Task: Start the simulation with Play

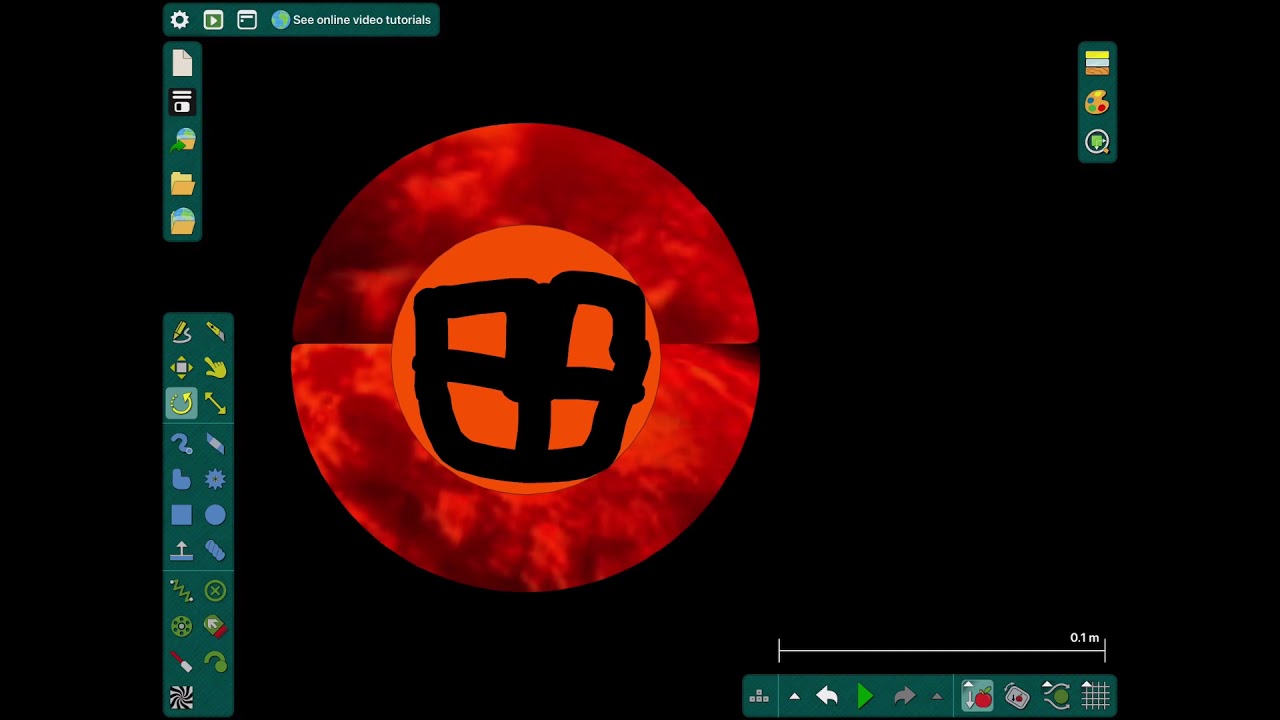Action: click(x=865, y=696)
